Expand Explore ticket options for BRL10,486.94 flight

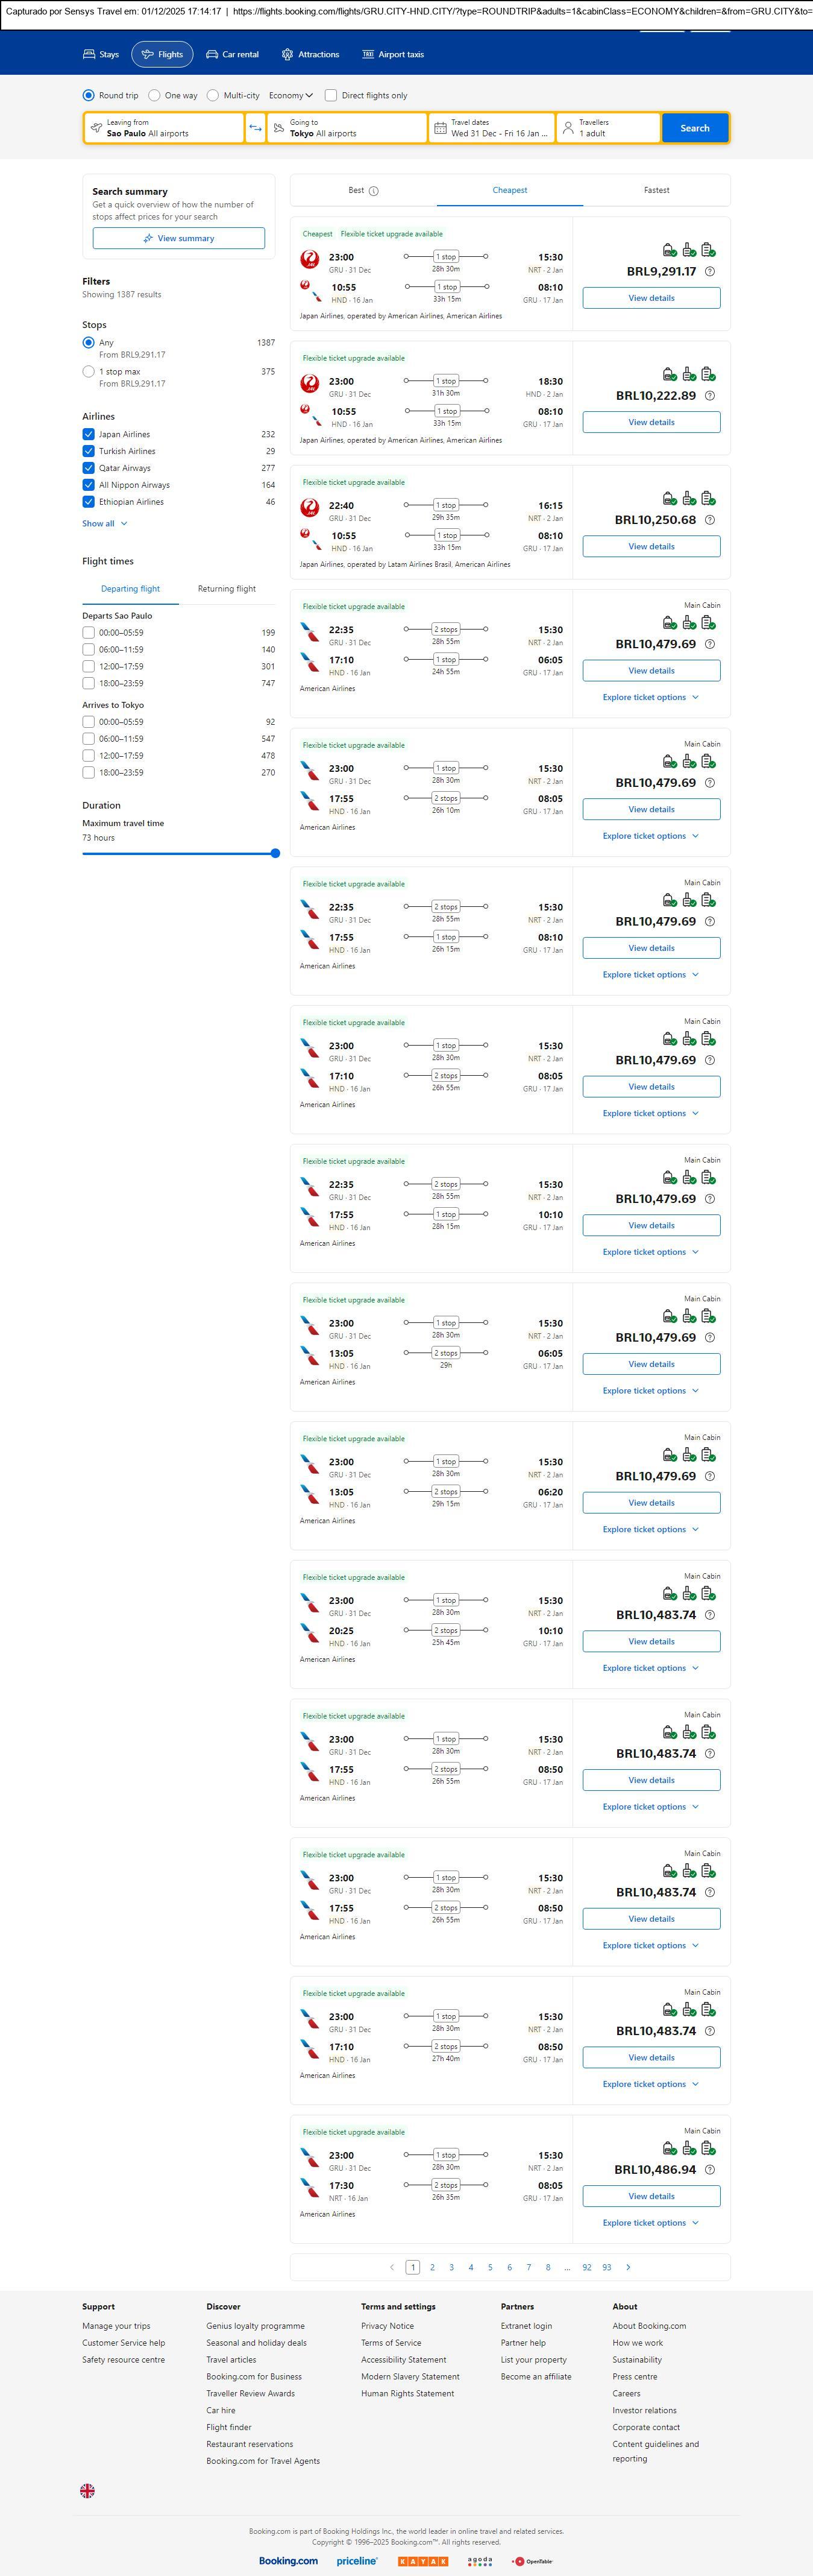650,2223
